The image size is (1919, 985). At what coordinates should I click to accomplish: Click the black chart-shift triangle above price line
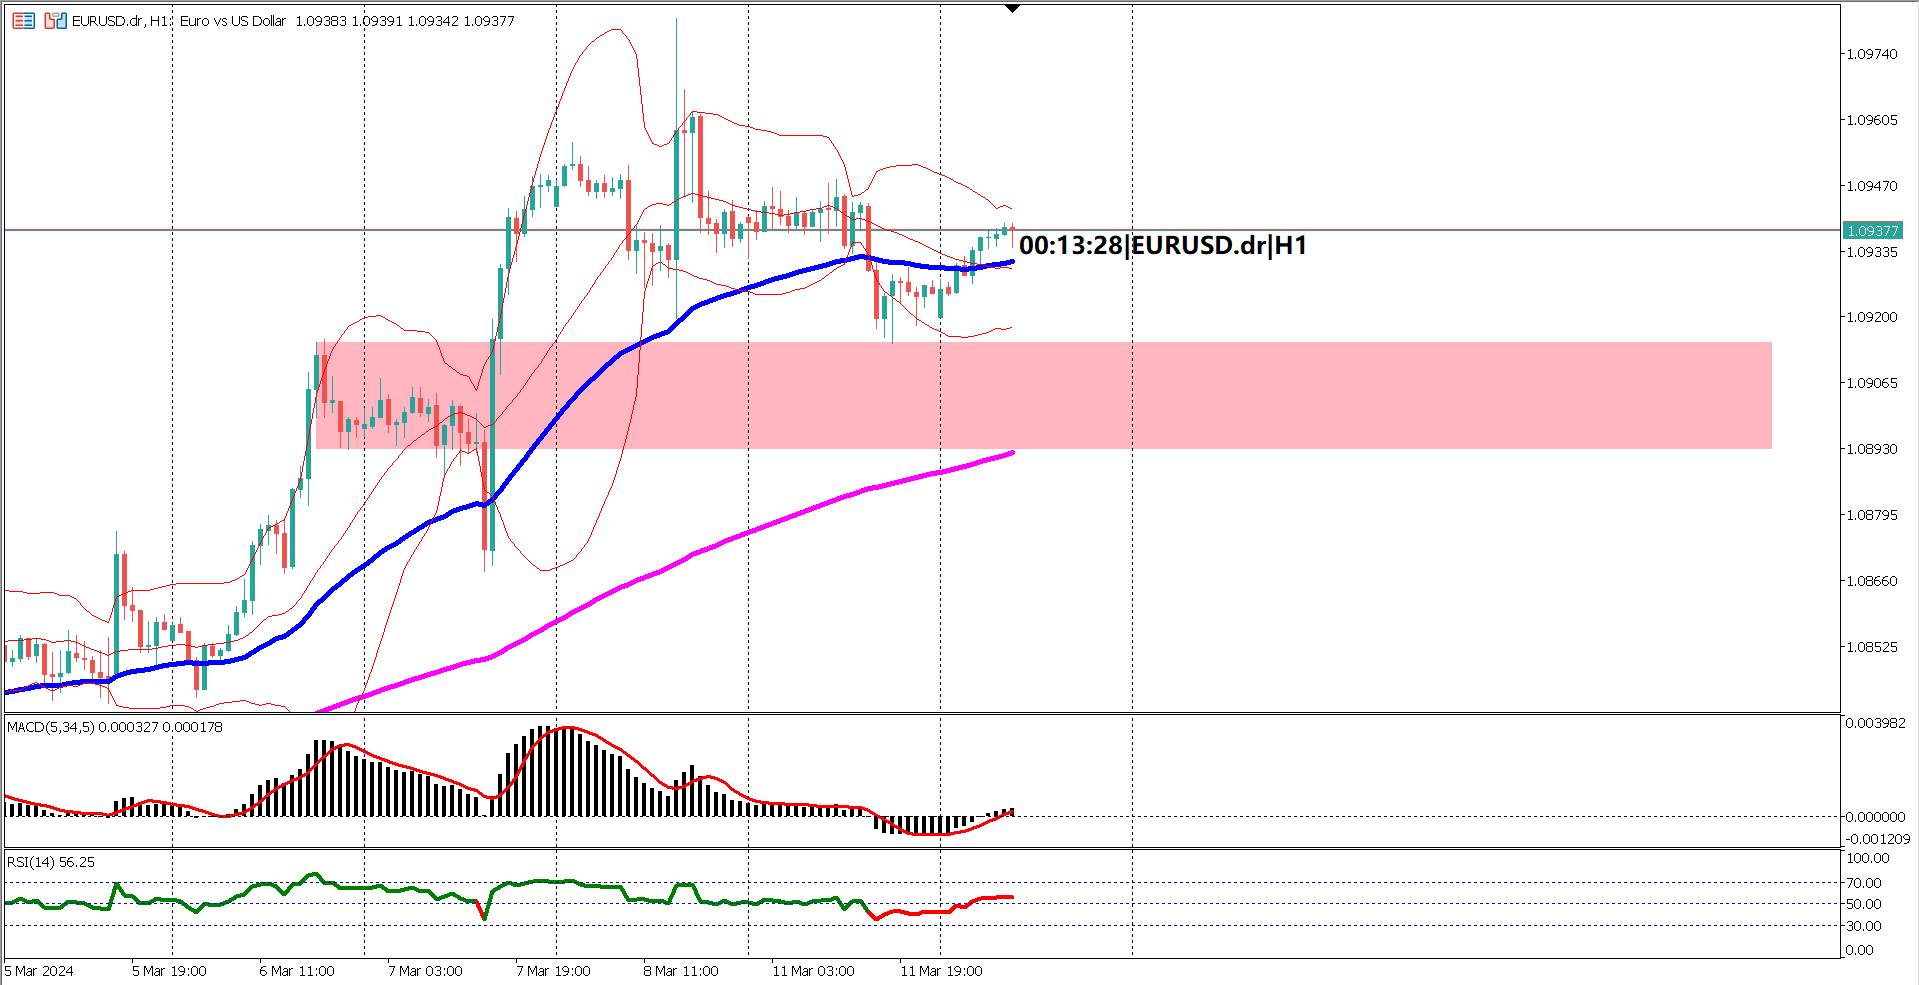click(x=1013, y=7)
